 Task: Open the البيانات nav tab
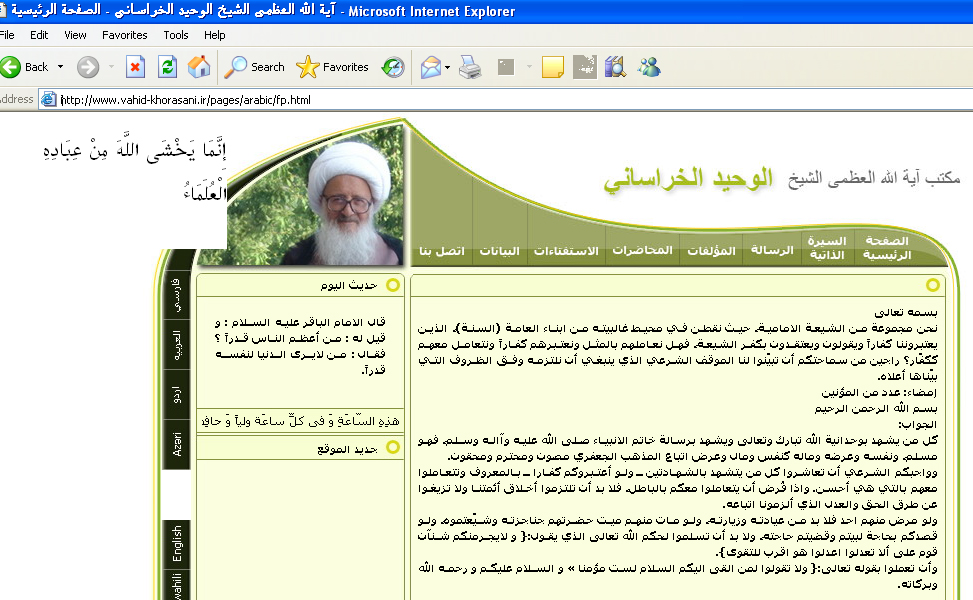[500, 251]
